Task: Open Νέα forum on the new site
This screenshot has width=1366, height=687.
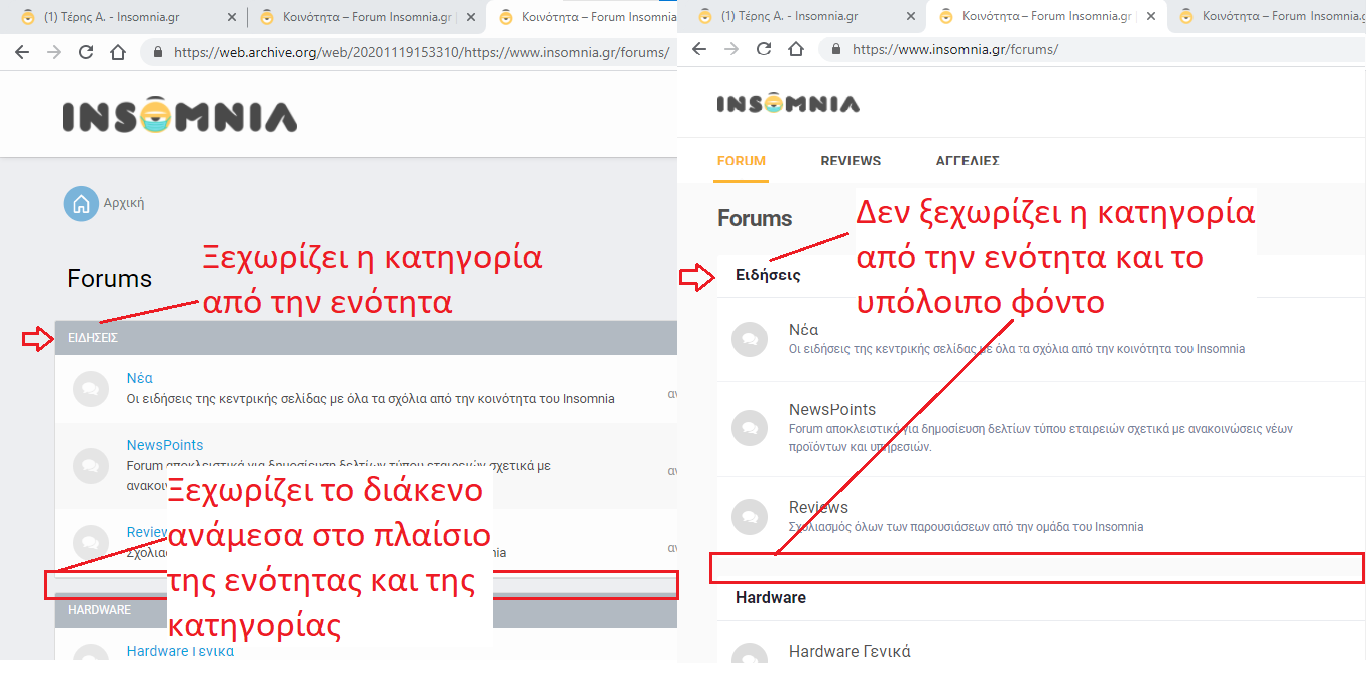Action: 804,330
